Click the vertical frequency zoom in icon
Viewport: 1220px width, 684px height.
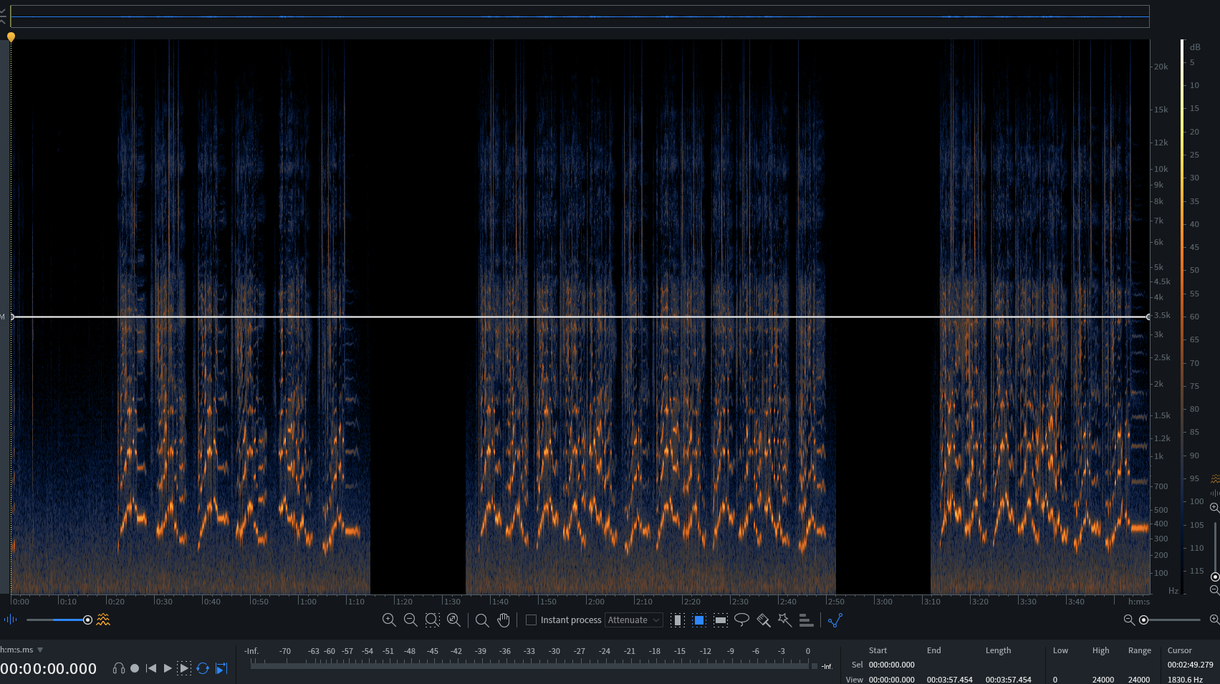1215,508
